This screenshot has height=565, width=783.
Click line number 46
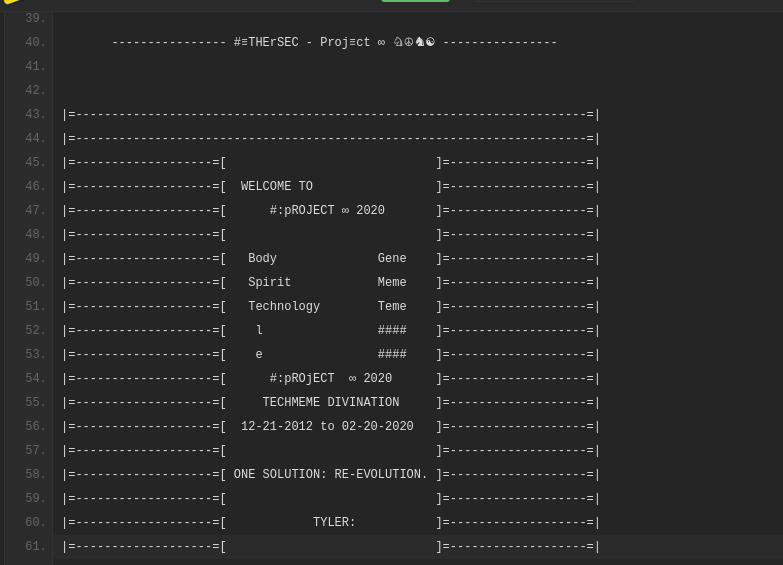pos(35,186)
